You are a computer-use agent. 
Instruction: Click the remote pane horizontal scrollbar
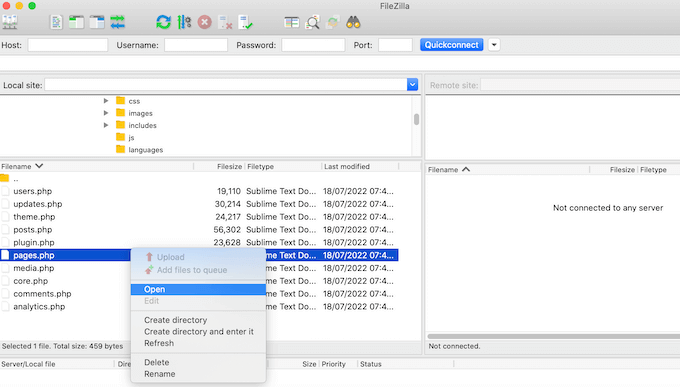click(x=553, y=336)
